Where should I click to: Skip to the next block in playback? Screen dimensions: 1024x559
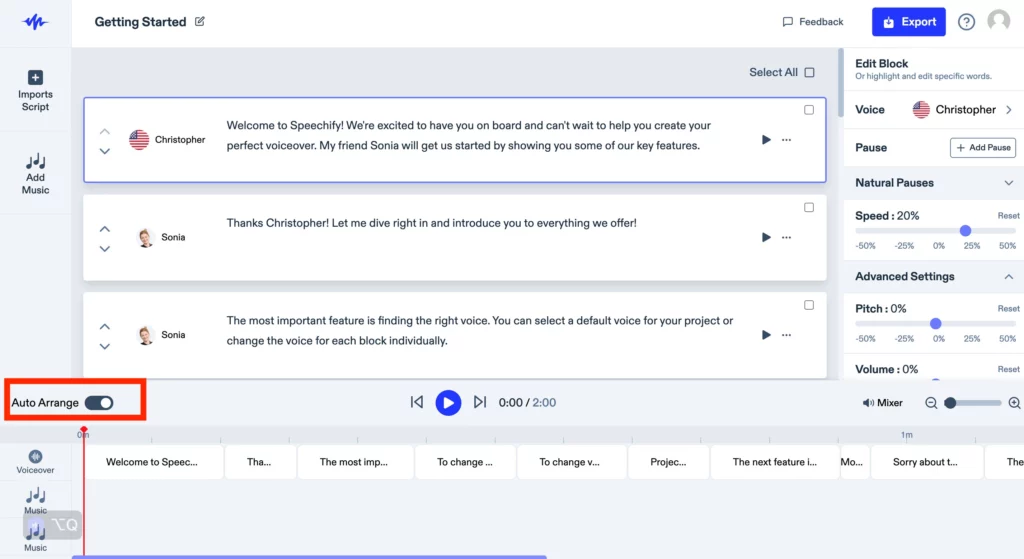(480, 402)
